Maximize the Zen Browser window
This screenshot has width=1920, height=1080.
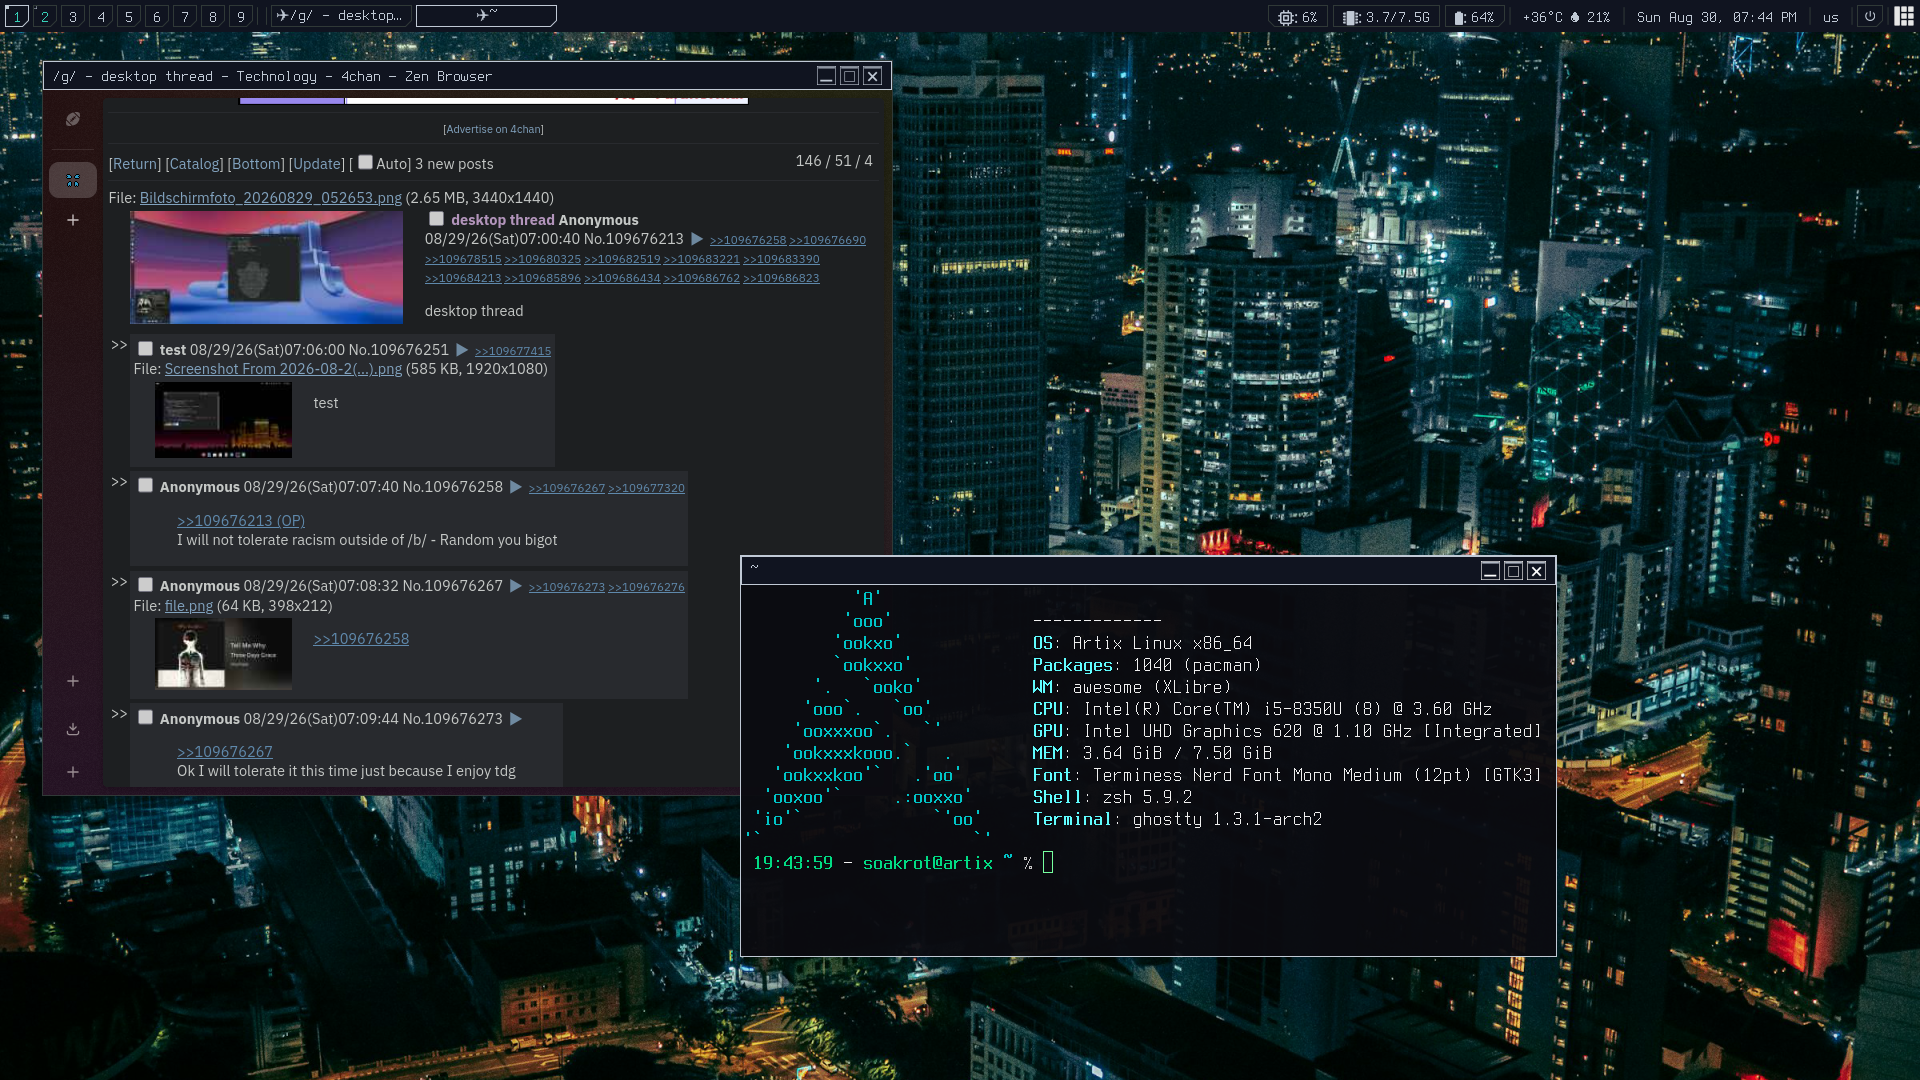click(x=849, y=76)
